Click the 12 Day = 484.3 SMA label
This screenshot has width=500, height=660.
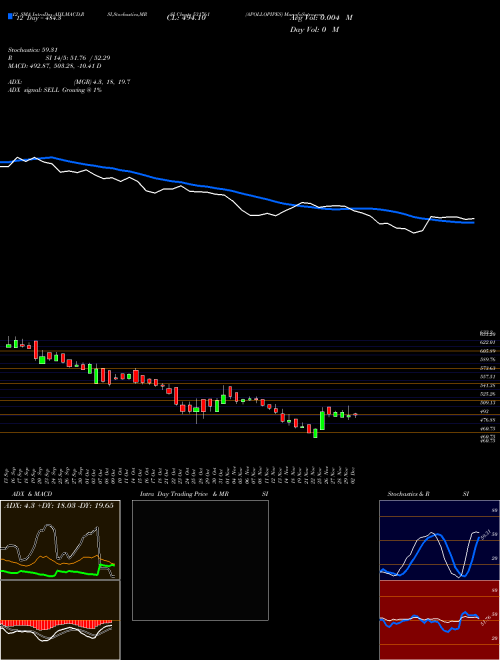38,18
